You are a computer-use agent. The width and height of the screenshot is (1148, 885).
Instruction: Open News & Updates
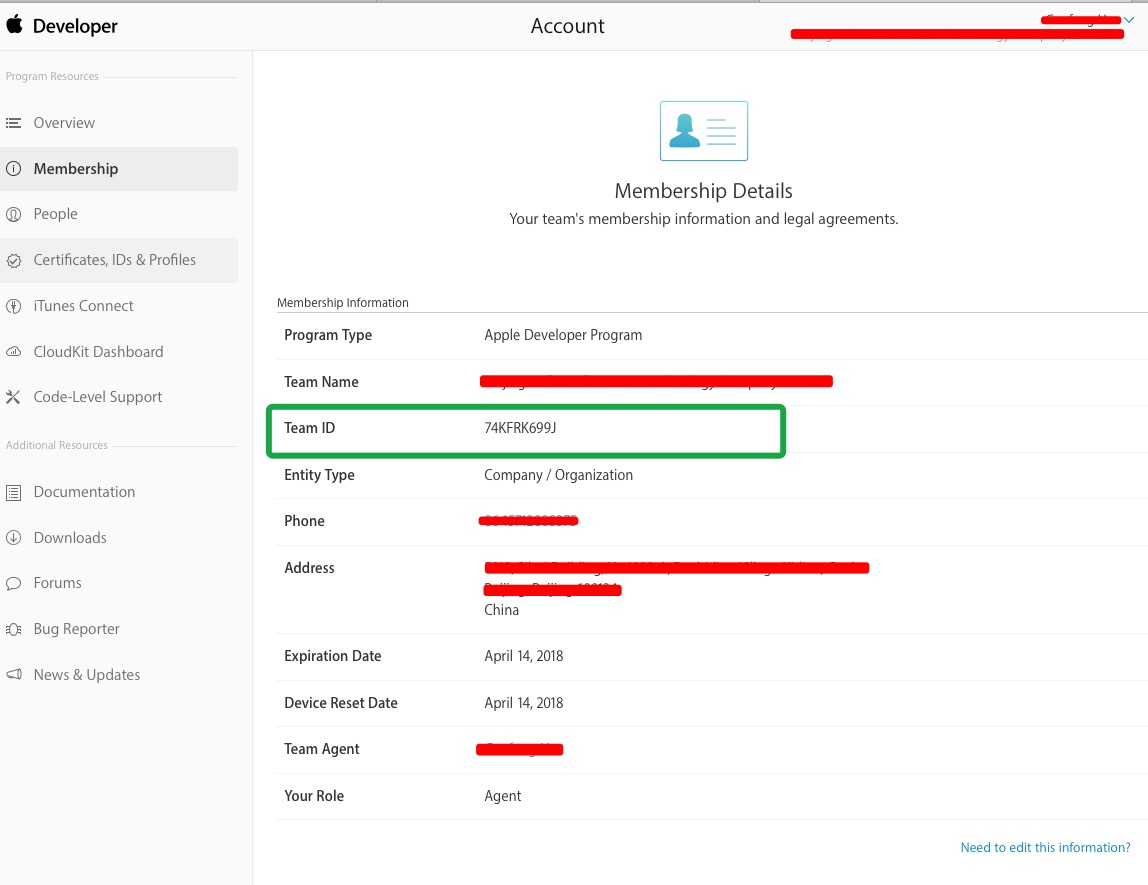[87, 675]
